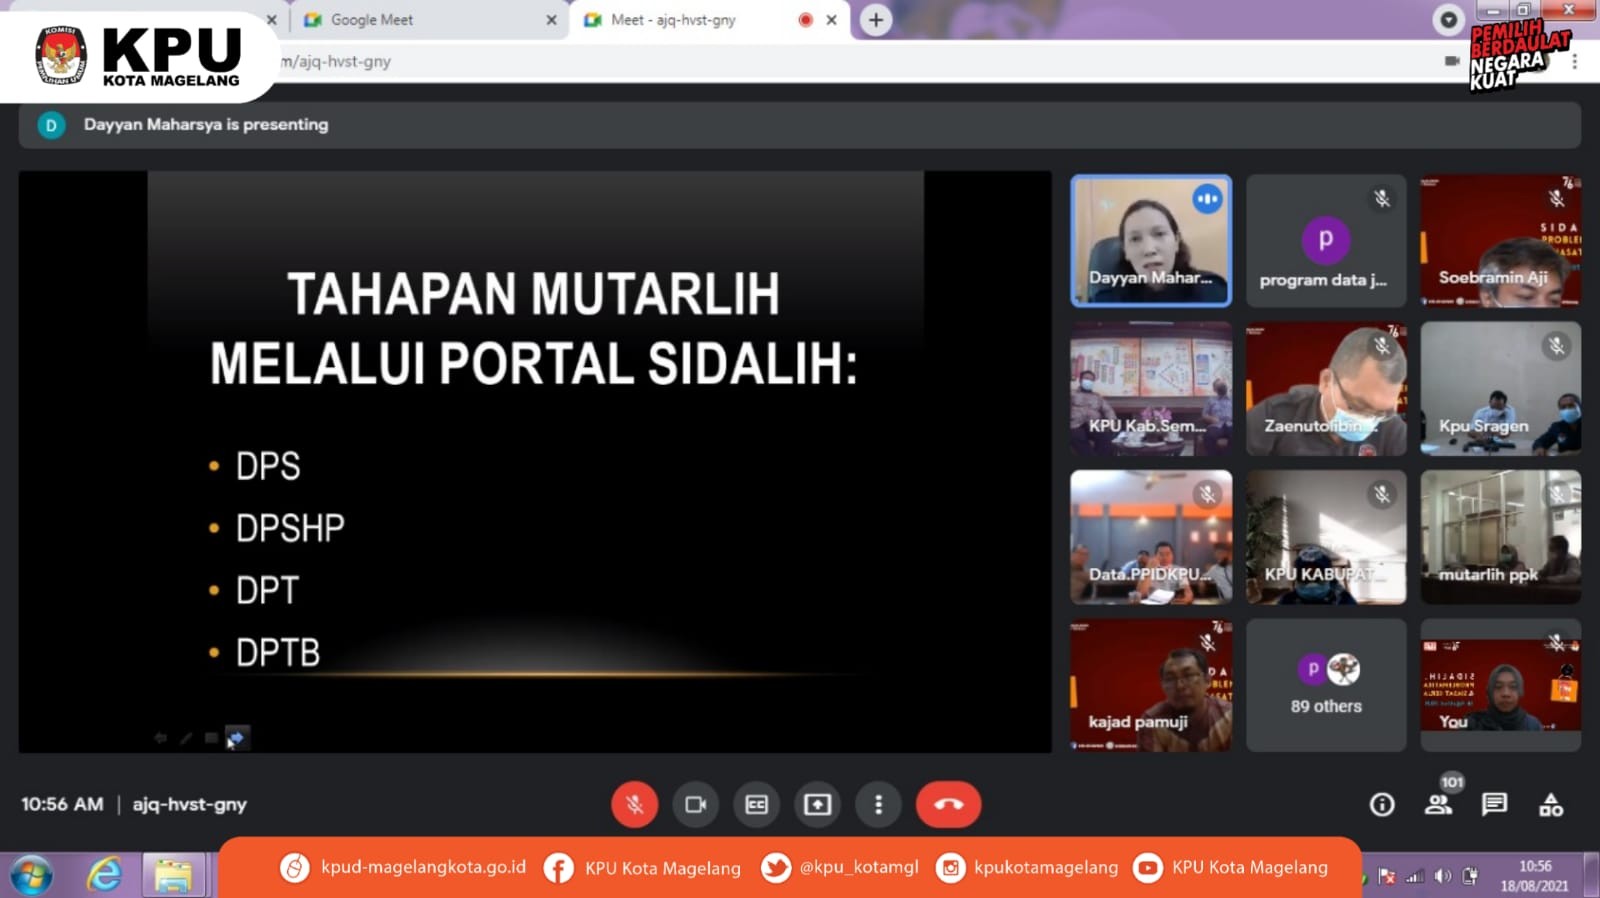Image resolution: width=1600 pixels, height=898 pixels.
Task: Select the kajad pamuji video tile
Action: pos(1150,685)
